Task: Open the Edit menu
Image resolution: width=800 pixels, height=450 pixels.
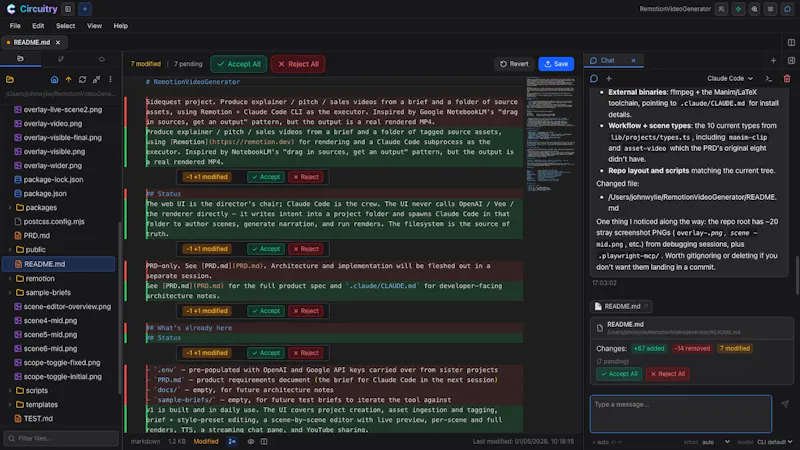Action: click(x=38, y=26)
